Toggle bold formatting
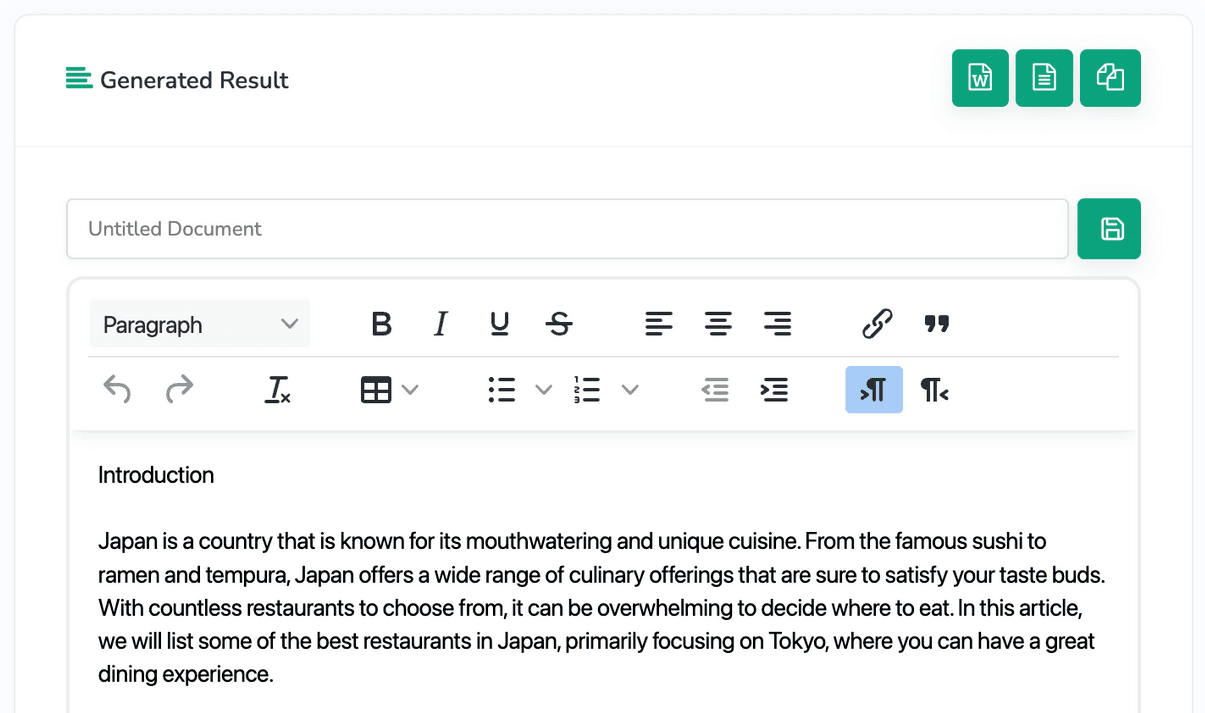 click(381, 324)
